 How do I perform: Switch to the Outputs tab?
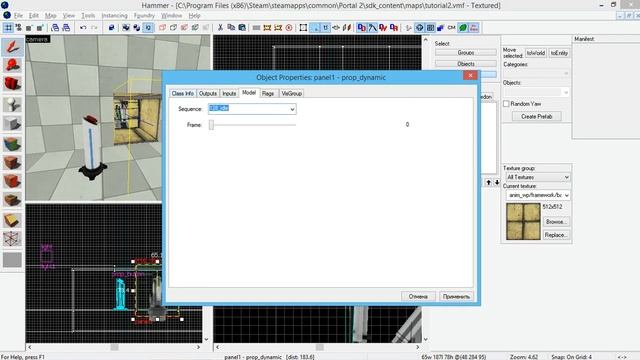[x=208, y=93]
